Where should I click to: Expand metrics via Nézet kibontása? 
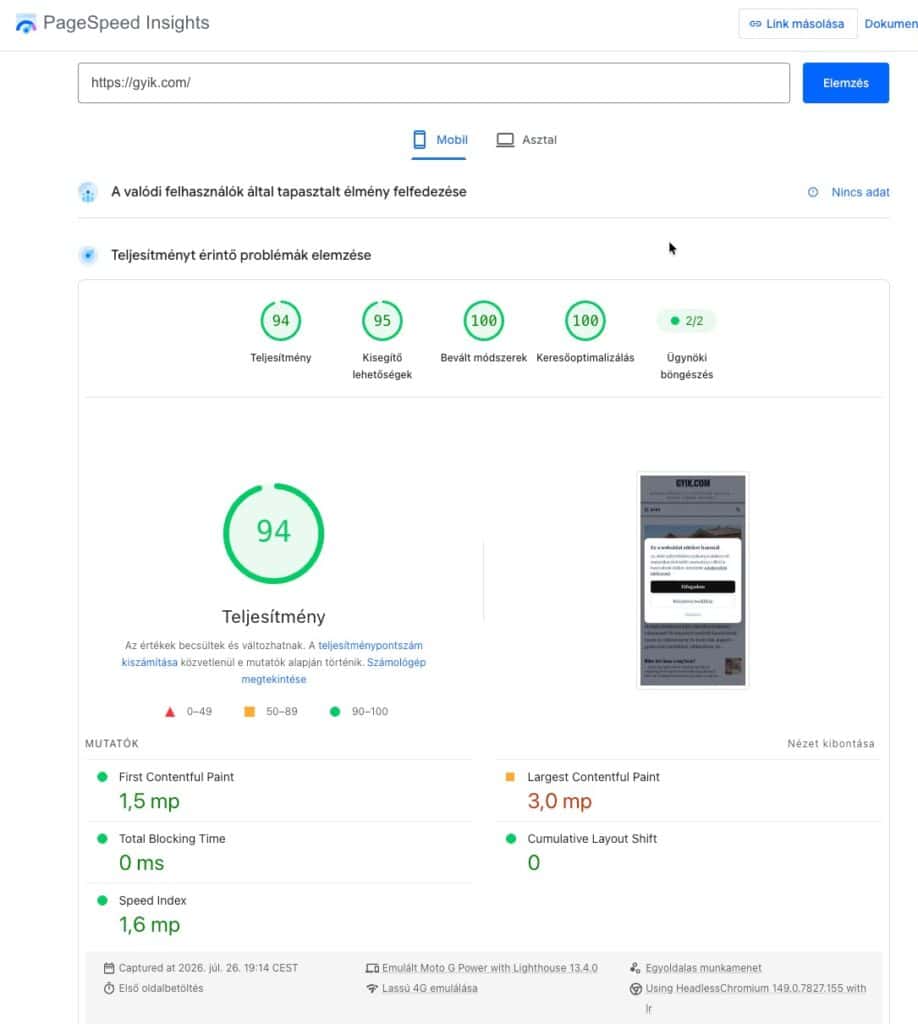[831, 744]
